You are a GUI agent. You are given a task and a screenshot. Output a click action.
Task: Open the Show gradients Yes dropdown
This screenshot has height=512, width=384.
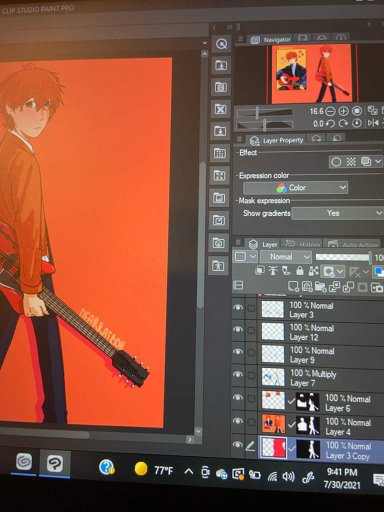tap(337, 213)
